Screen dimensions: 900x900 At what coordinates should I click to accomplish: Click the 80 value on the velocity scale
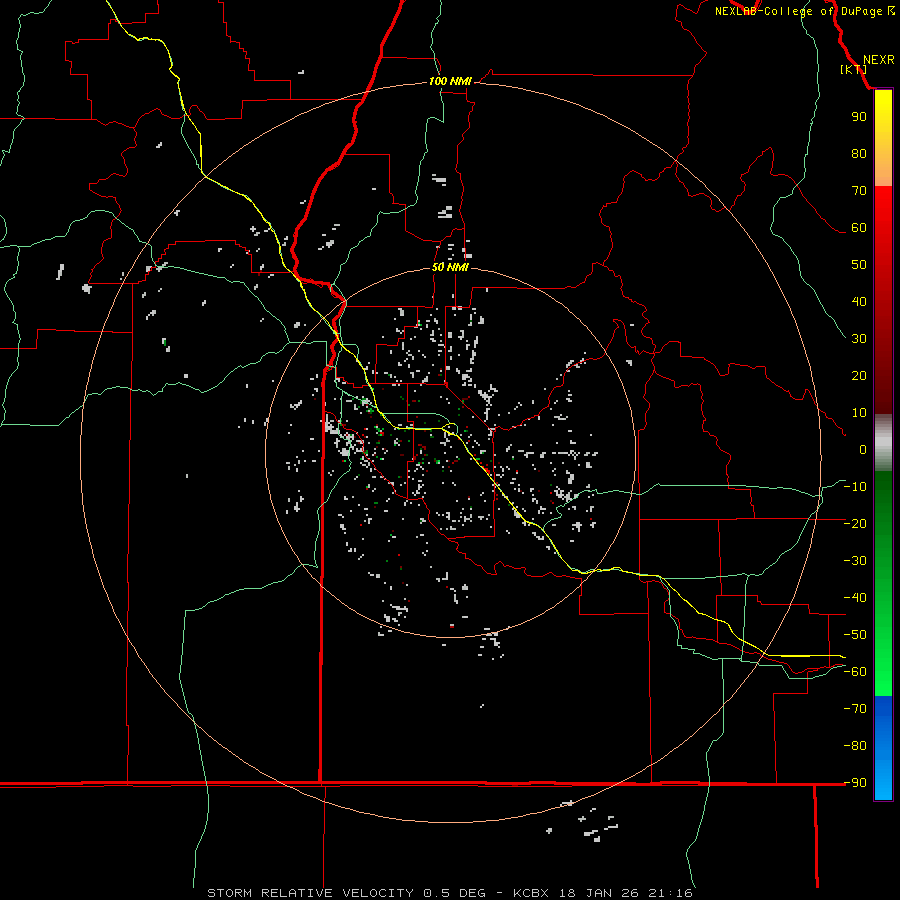859,154
